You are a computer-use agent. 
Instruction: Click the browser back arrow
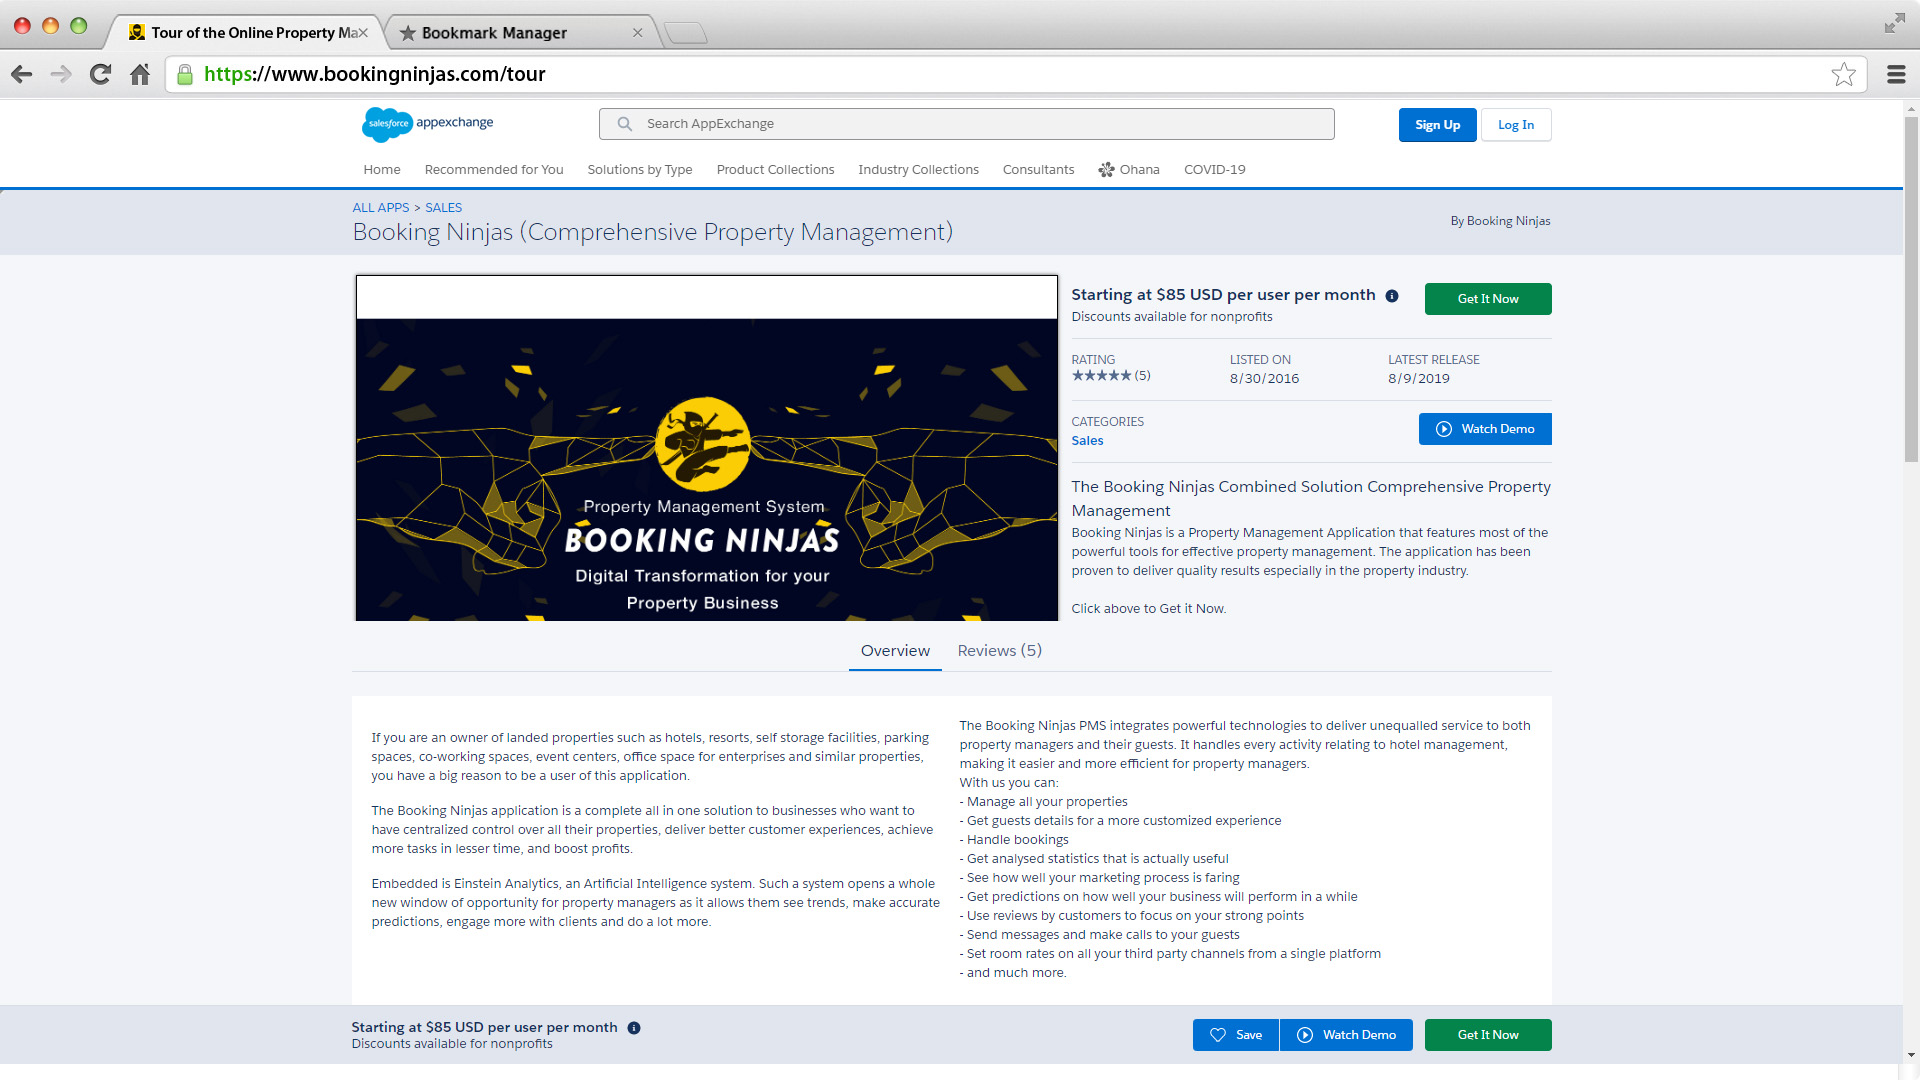tap(22, 74)
